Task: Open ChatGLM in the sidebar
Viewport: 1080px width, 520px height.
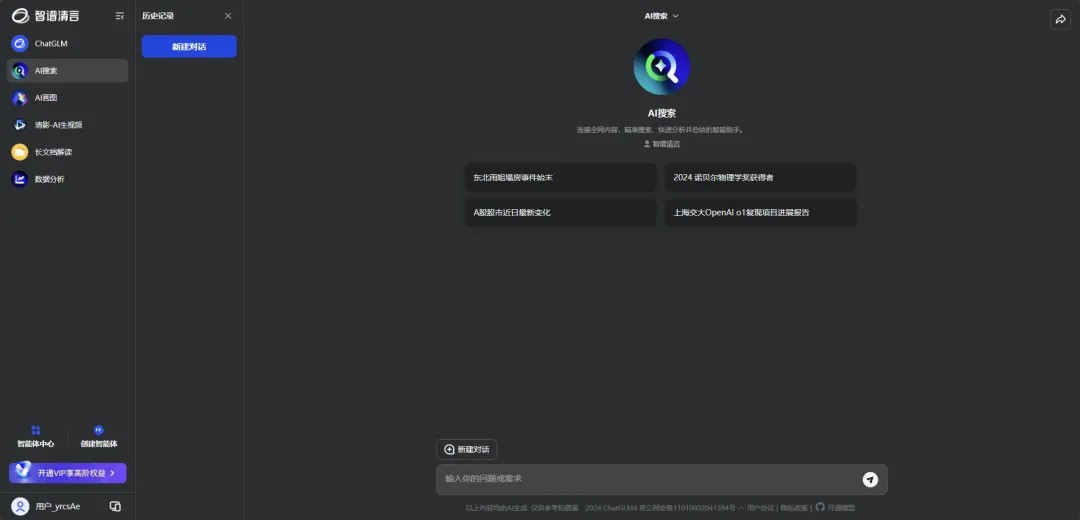Action: tap(68, 43)
